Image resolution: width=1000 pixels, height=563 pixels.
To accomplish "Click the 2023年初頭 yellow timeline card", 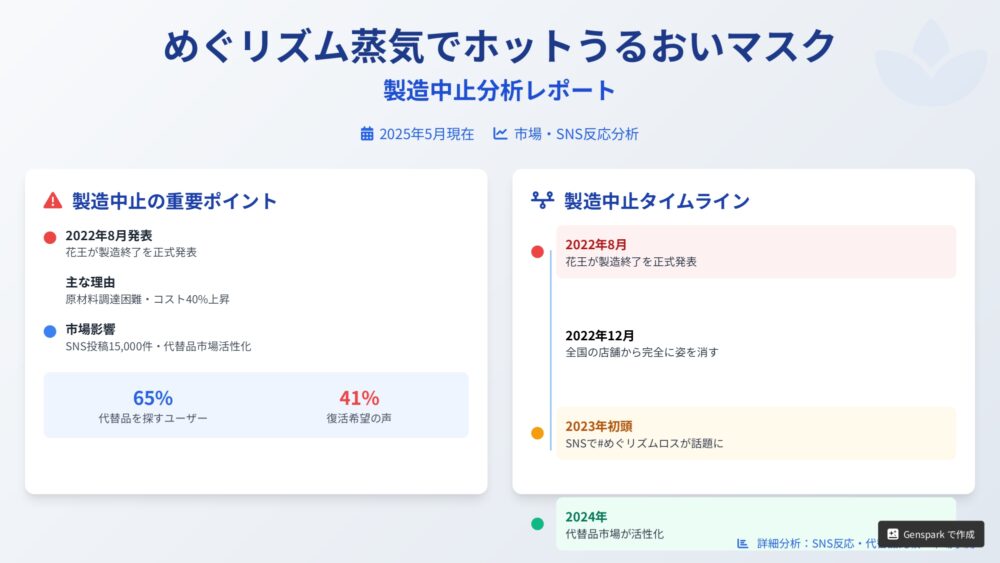I will tap(756, 434).
